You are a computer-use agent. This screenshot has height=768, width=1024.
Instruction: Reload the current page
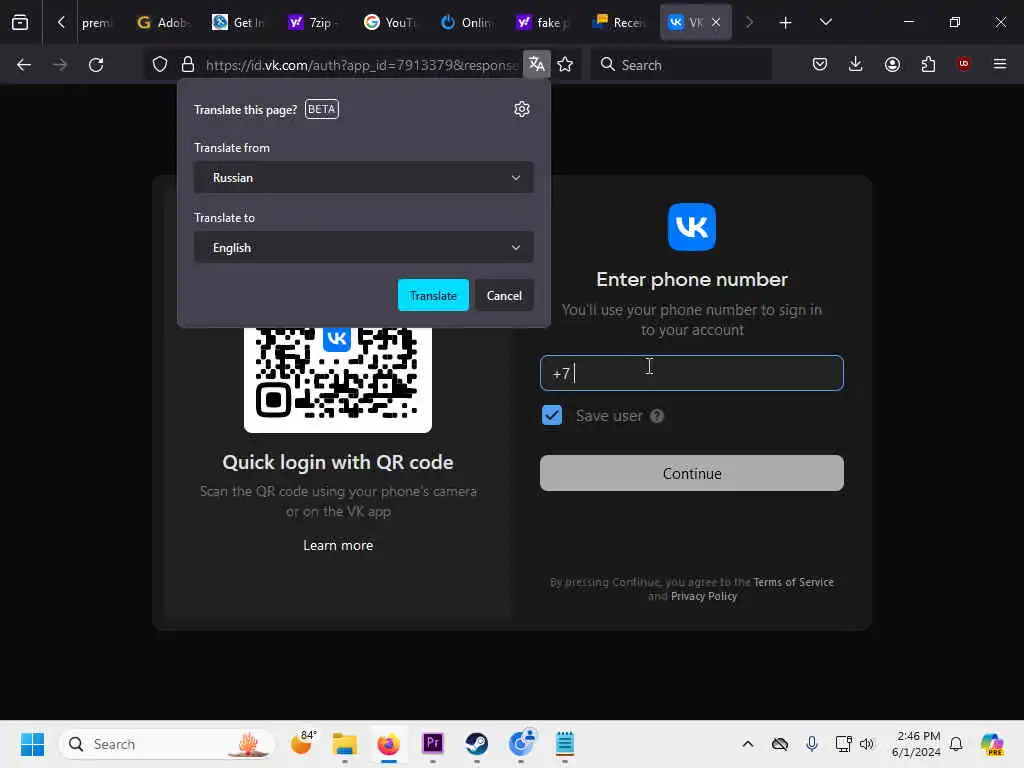point(96,65)
